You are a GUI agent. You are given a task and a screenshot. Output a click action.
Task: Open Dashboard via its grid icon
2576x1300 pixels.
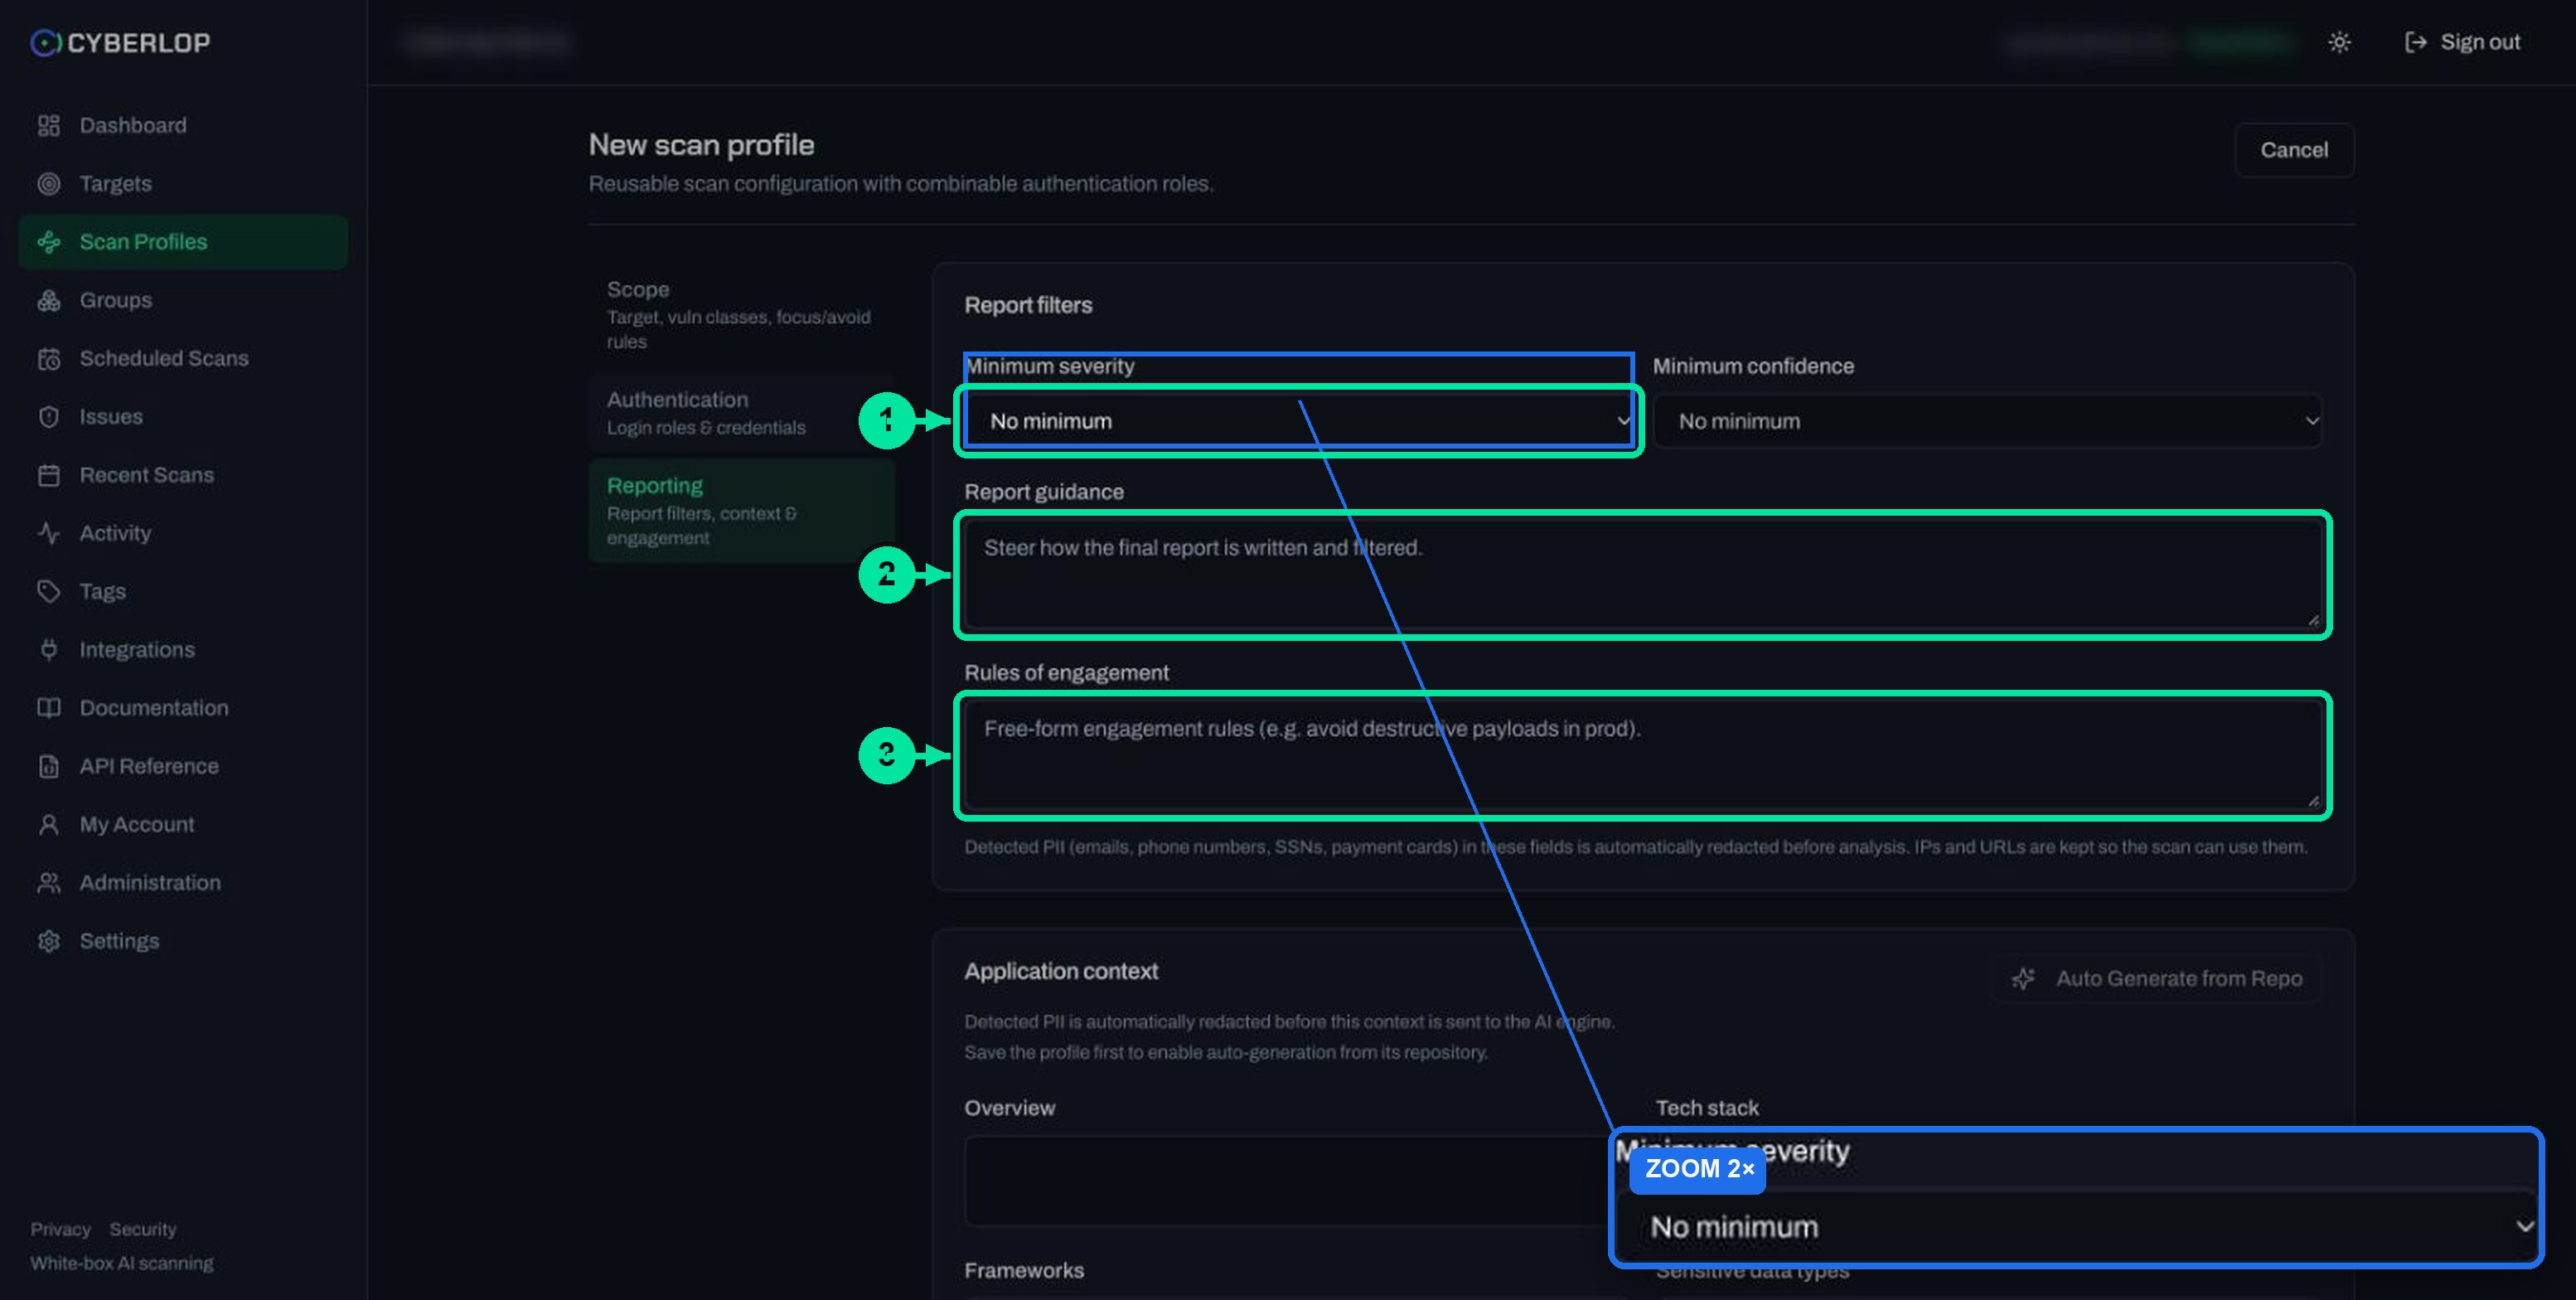click(48, 126)
